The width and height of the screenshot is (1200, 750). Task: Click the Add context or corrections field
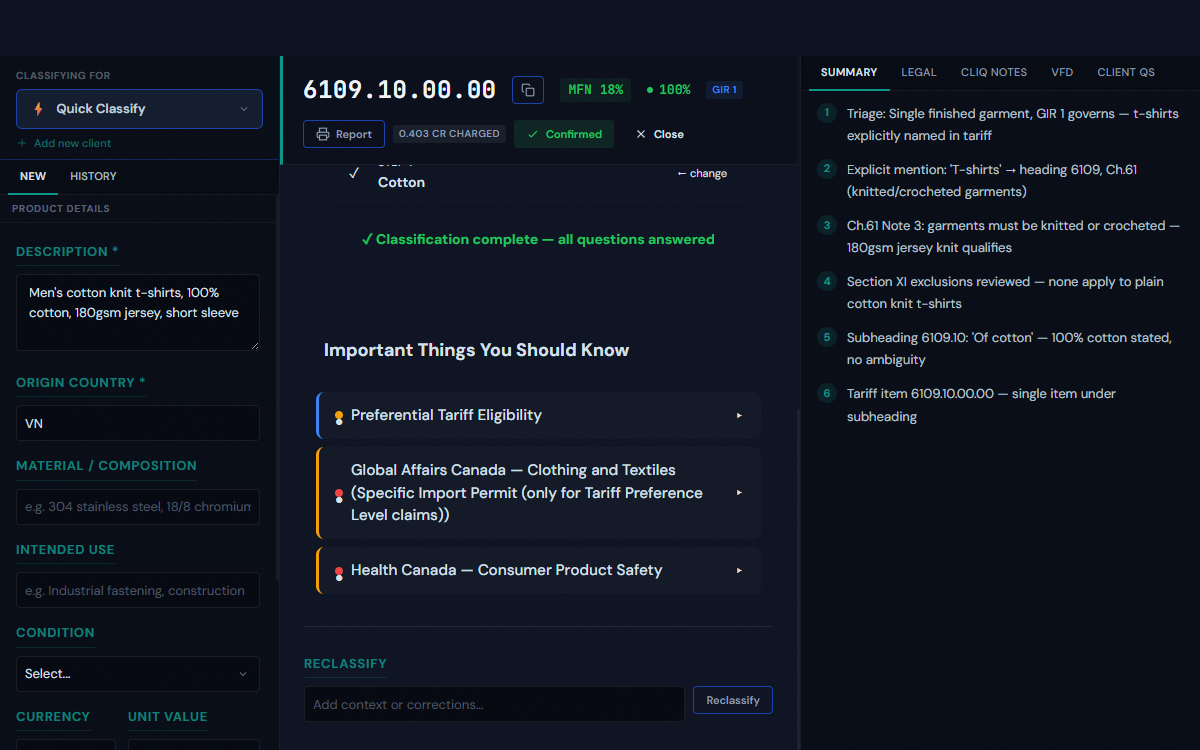coord(494,704)
